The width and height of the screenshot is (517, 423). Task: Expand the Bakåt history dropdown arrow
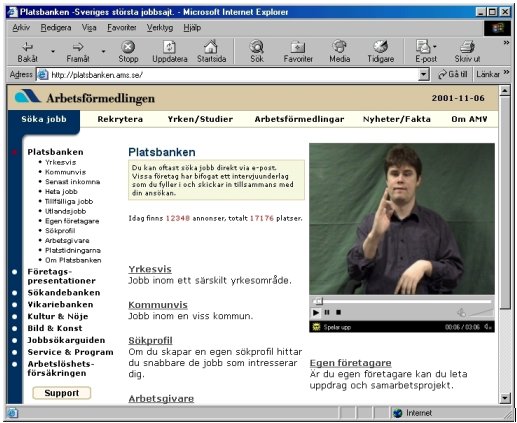[x=53, y=52]
